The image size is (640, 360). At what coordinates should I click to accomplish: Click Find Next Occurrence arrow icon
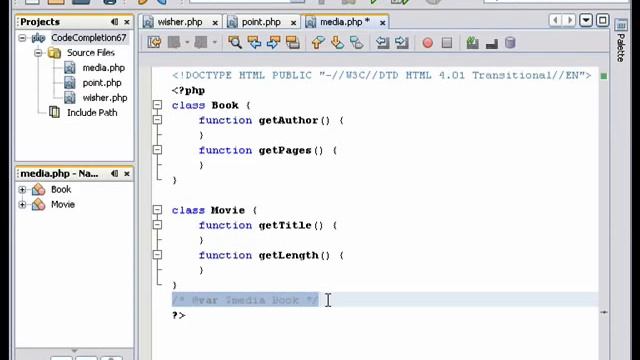coord(273,42)
